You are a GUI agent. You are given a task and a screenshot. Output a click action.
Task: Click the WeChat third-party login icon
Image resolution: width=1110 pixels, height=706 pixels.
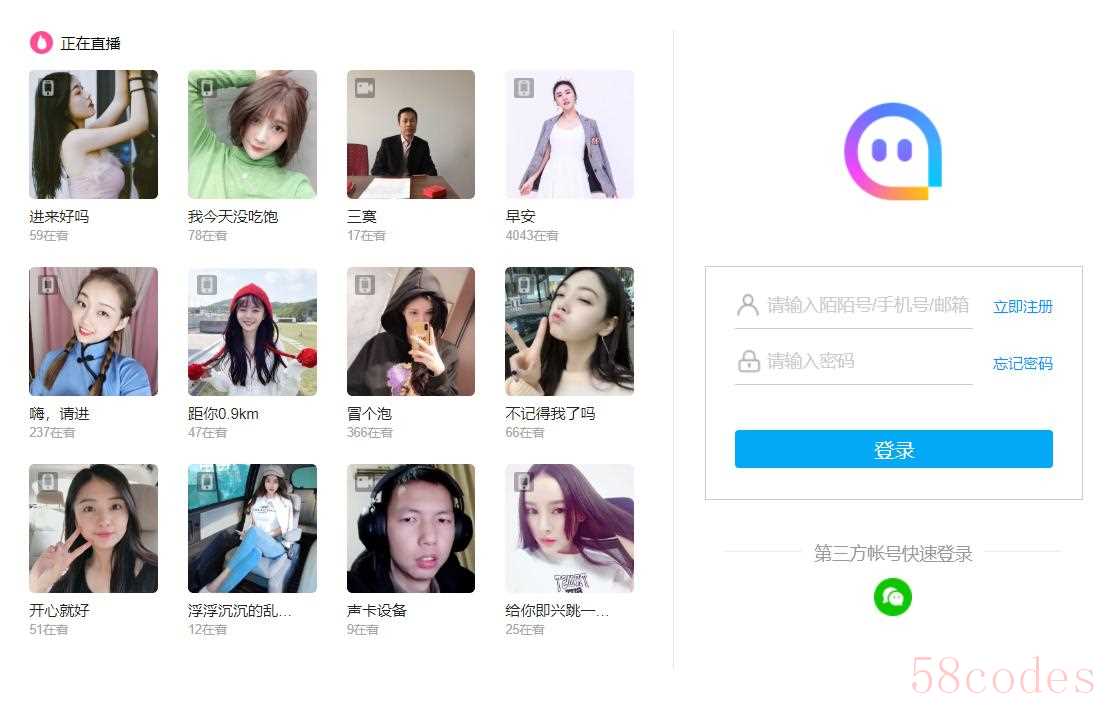pyautogui.click(x=893, y=597)
